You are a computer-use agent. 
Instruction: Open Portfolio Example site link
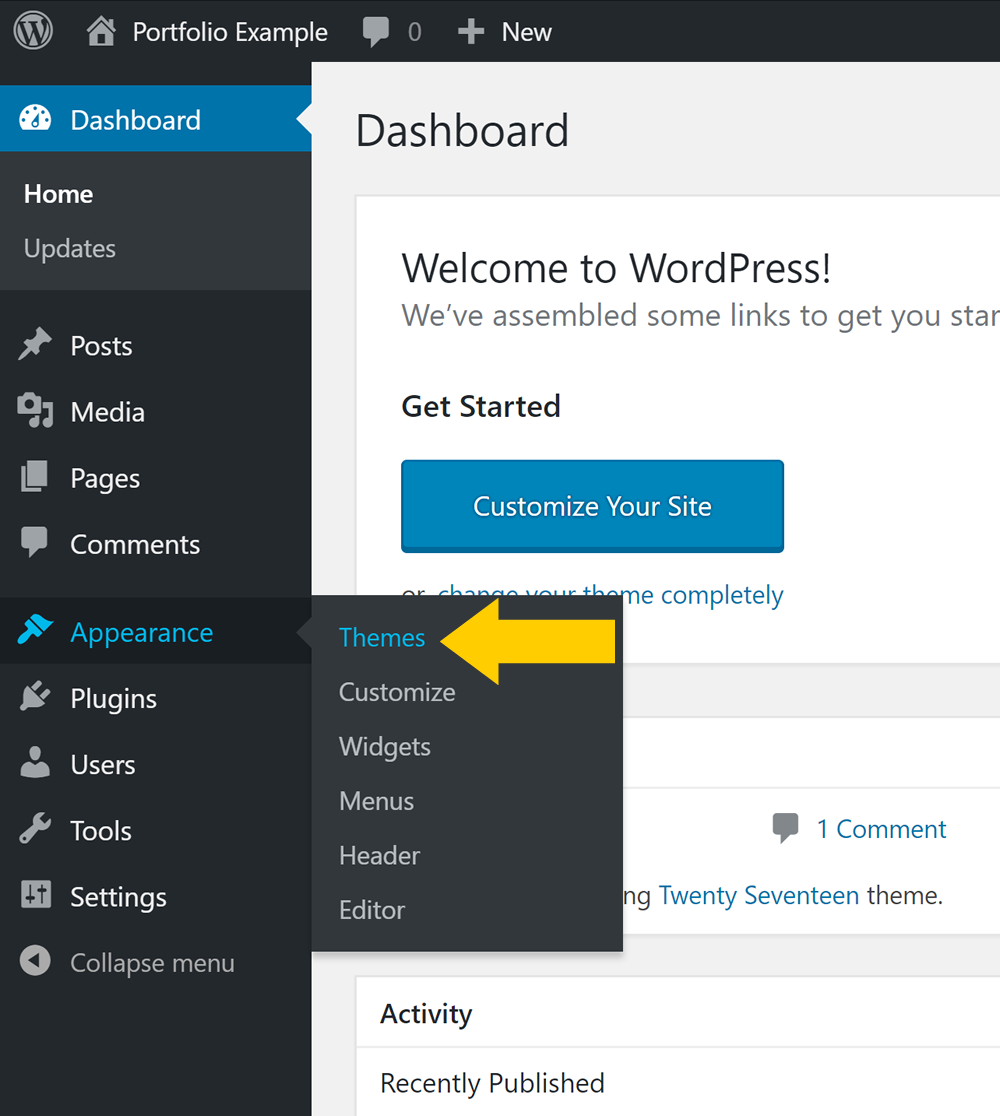(x=230, y=32)
